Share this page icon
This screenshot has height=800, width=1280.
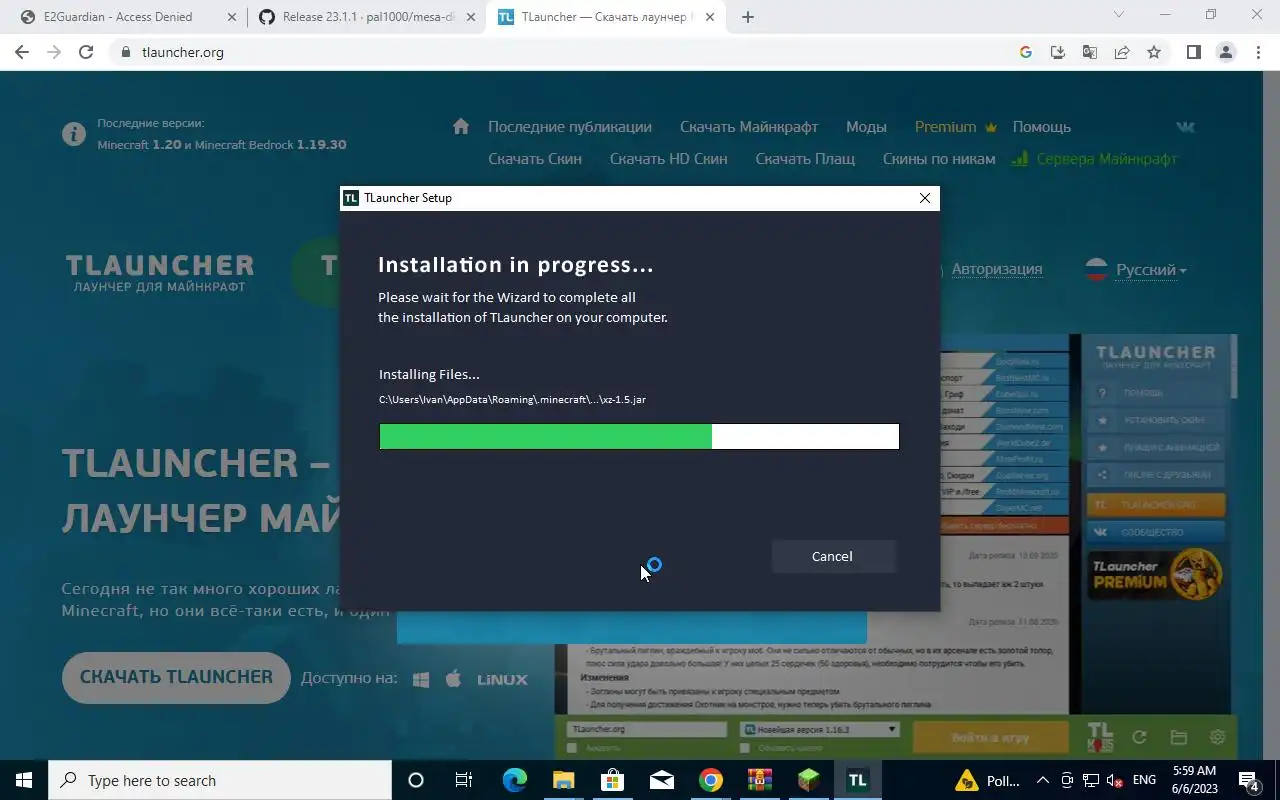[x=1122, y=52]
